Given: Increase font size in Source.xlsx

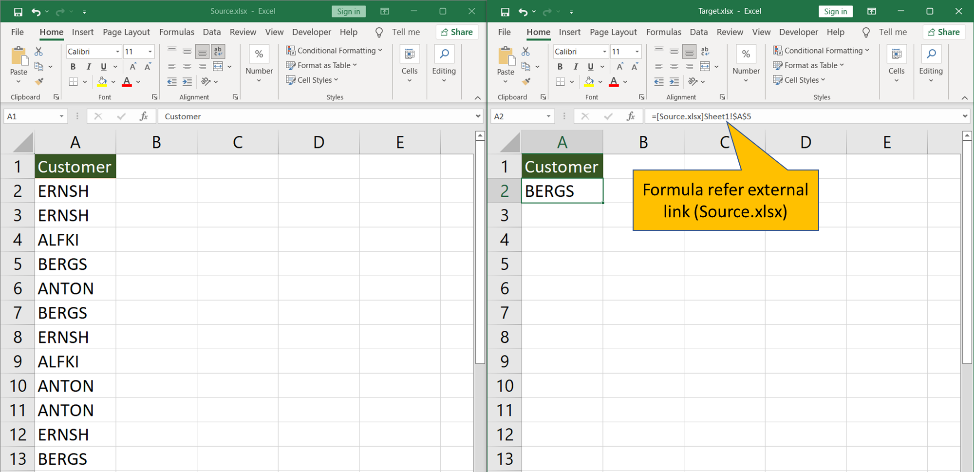Looking at the screenshot, I should [133, 66].
